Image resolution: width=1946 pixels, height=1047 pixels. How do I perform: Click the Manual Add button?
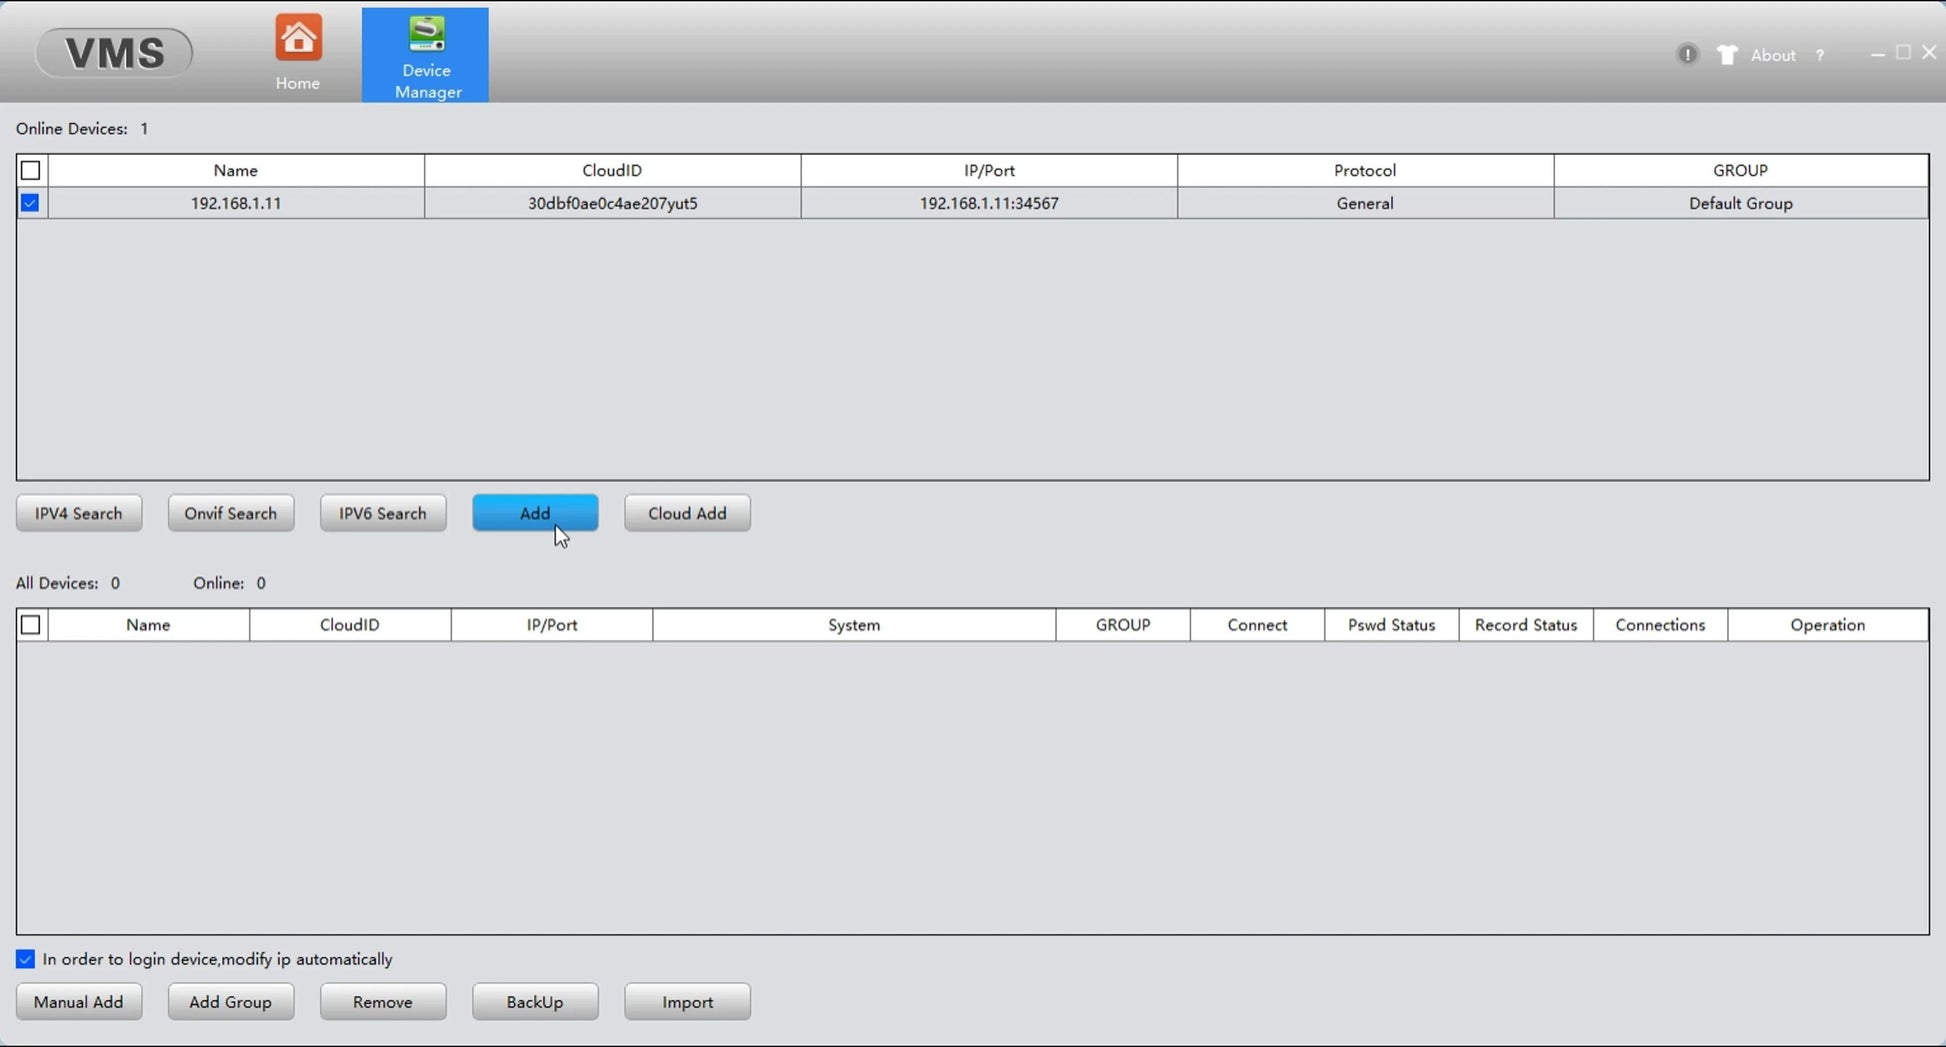coord(79,1002)
